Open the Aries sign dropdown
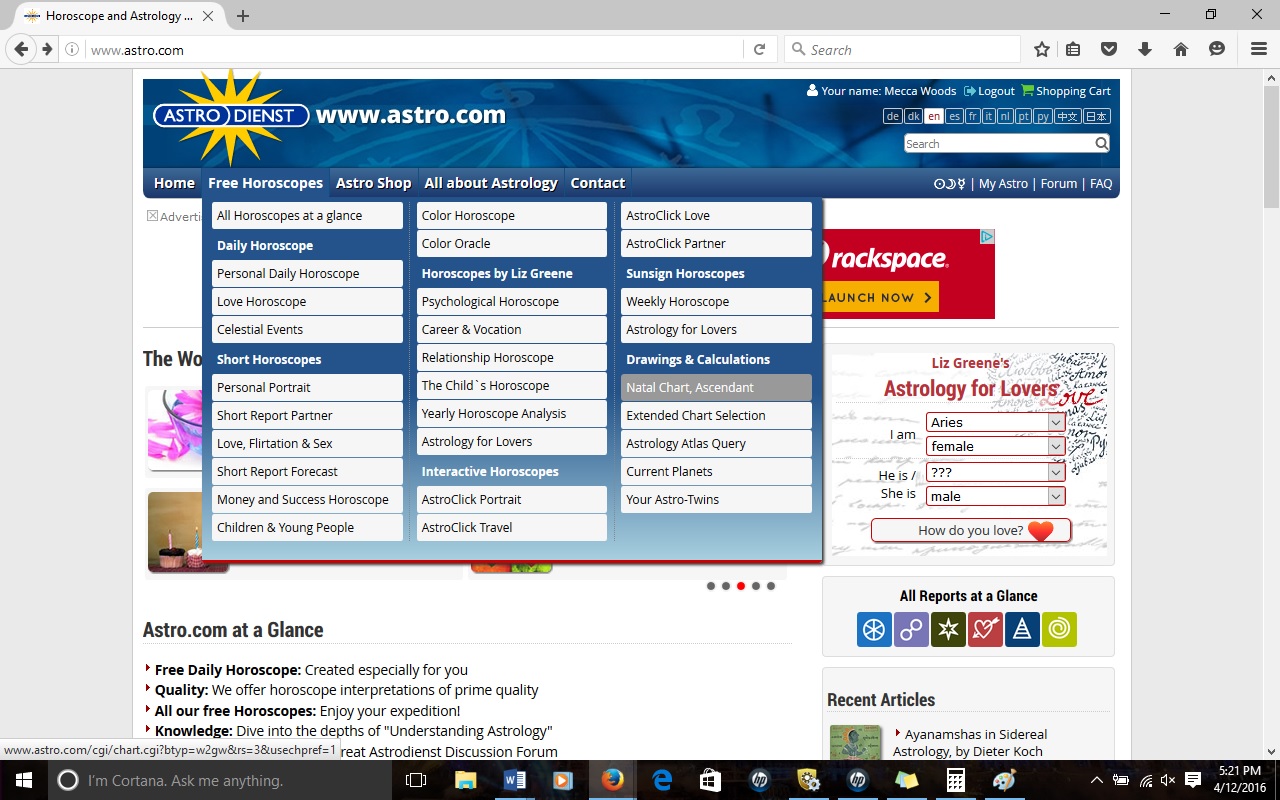Image resolution: width=1280 pixels, height=800 pixels. (x=996, y=422)
